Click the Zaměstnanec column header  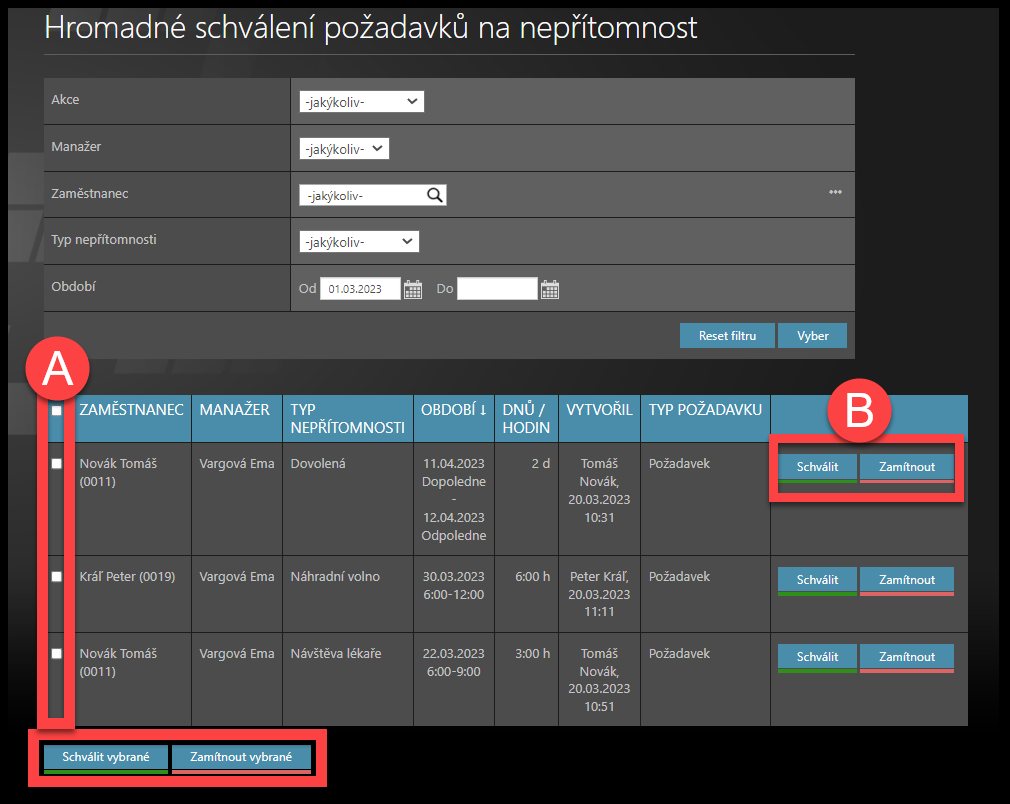click(x=131, y=410)
